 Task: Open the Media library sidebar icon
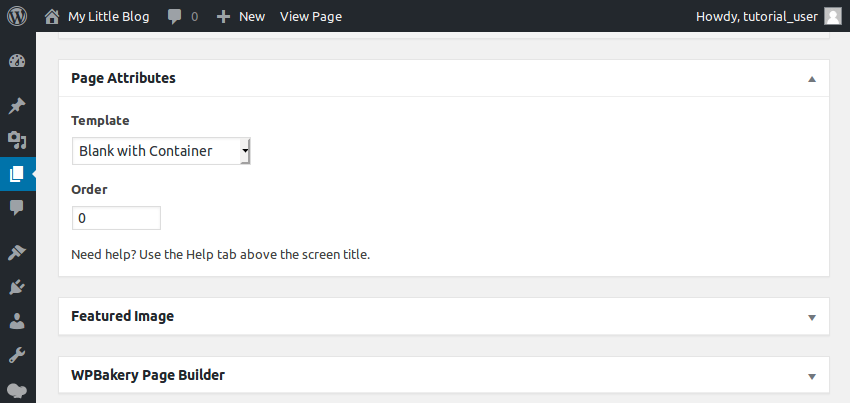(x=17, y=140)
